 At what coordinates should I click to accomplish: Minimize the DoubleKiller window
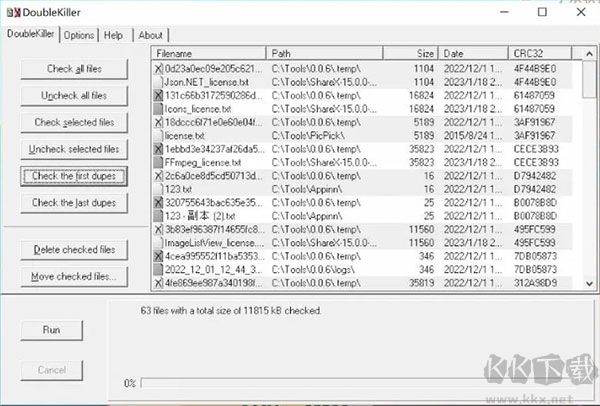tap(504, 12)
